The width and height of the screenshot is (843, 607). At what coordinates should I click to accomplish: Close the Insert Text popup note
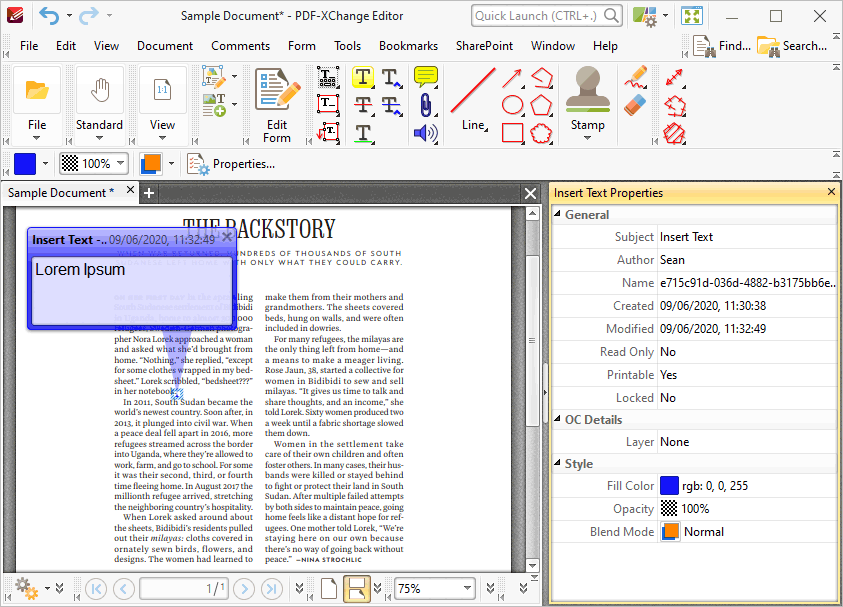click(x=227, y=237)
